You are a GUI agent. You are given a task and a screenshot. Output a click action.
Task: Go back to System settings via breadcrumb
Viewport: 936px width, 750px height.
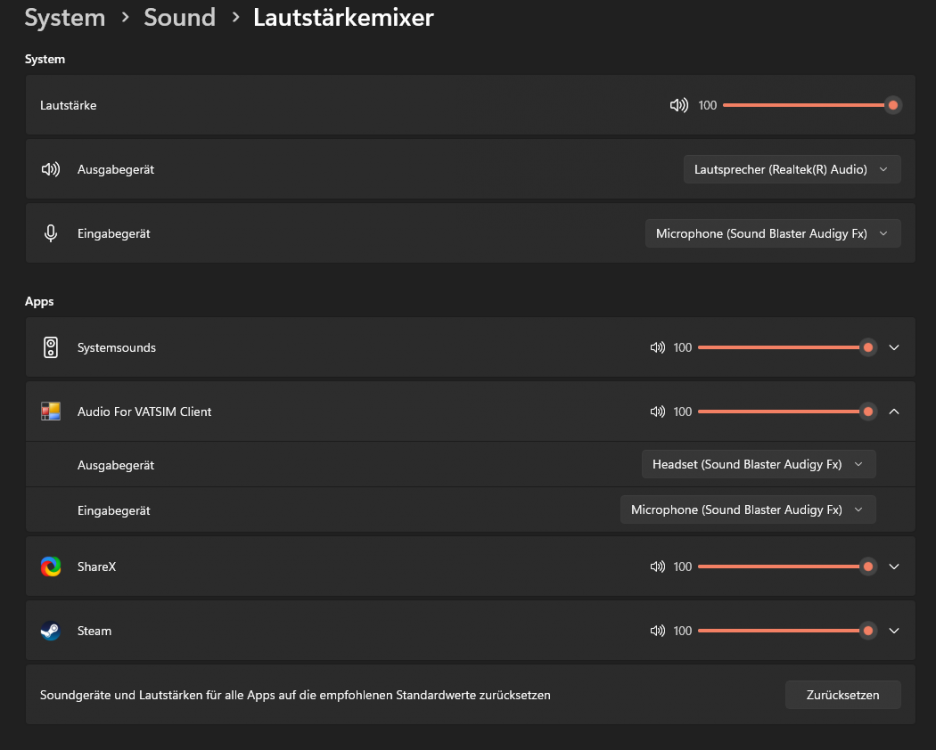pos(64,17)
